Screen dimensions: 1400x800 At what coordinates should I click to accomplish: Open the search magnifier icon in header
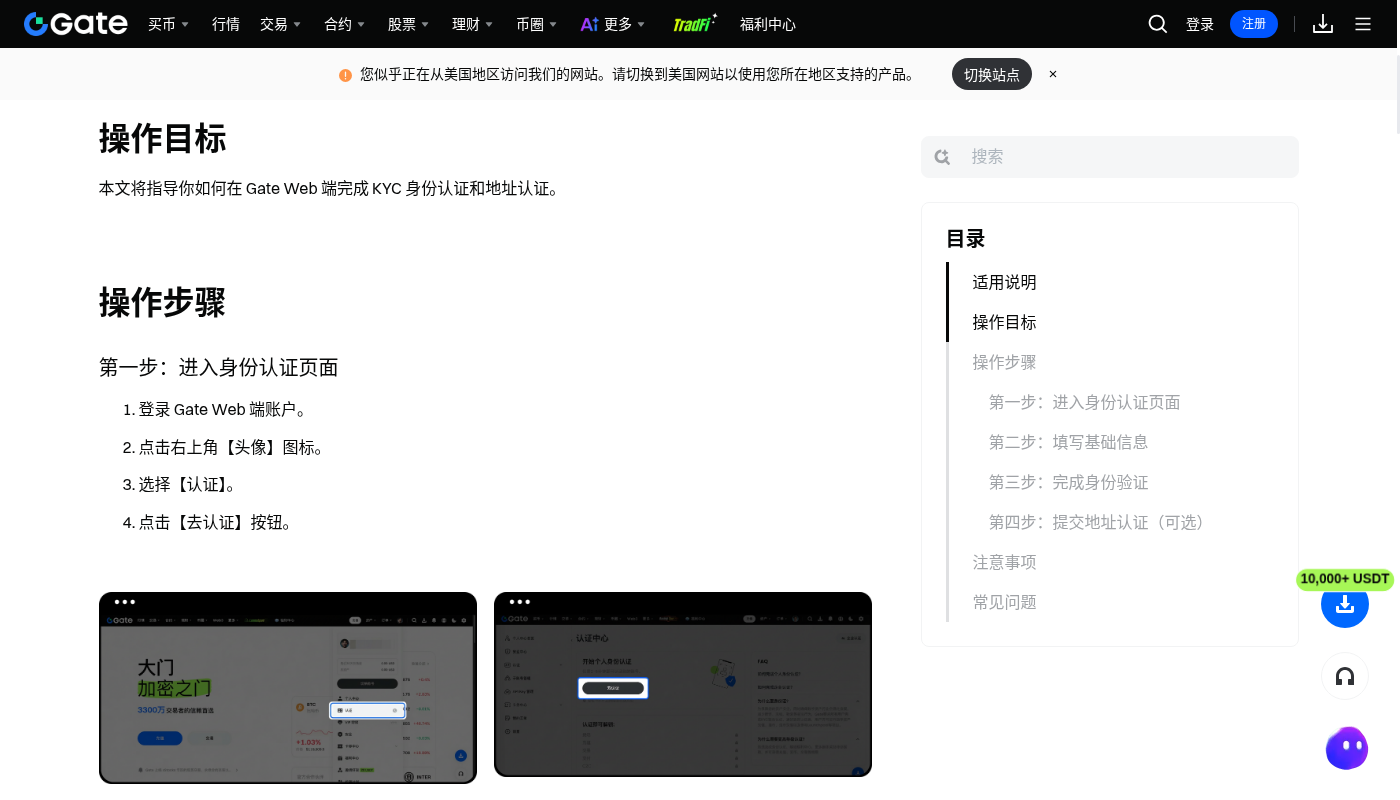(x=1158, y=24)
